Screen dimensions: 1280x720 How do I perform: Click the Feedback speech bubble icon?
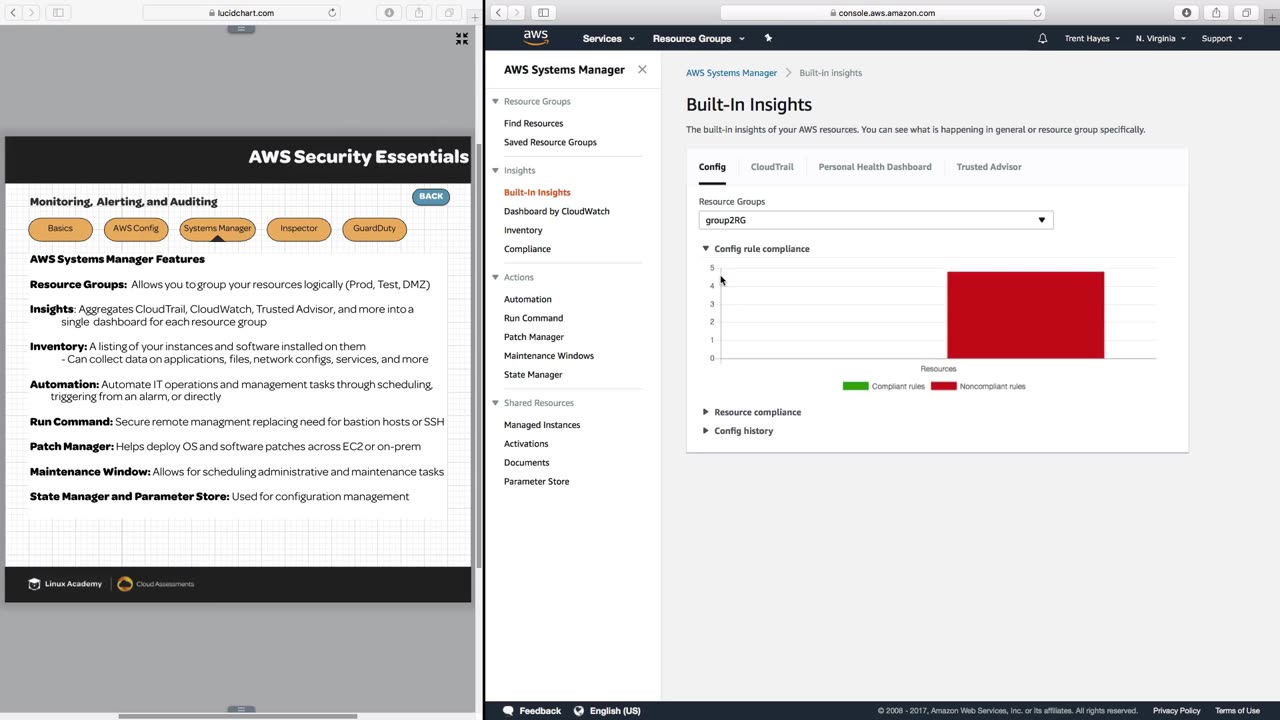tap(508, 711)
